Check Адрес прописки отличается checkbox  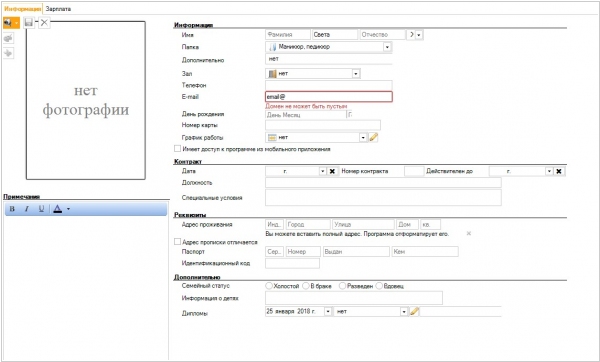(177, 242)
